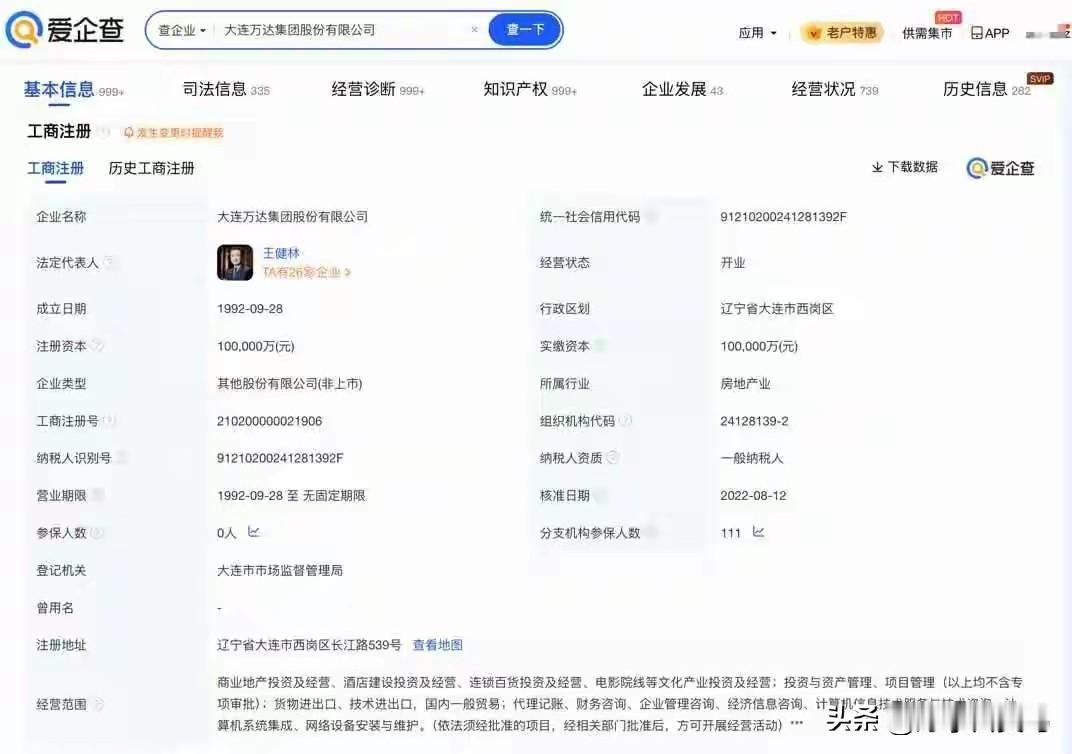Click the help icon next to 实缴资本
Image resolution: width=1072 pixels, height=754 pixels.
point(600,346)
